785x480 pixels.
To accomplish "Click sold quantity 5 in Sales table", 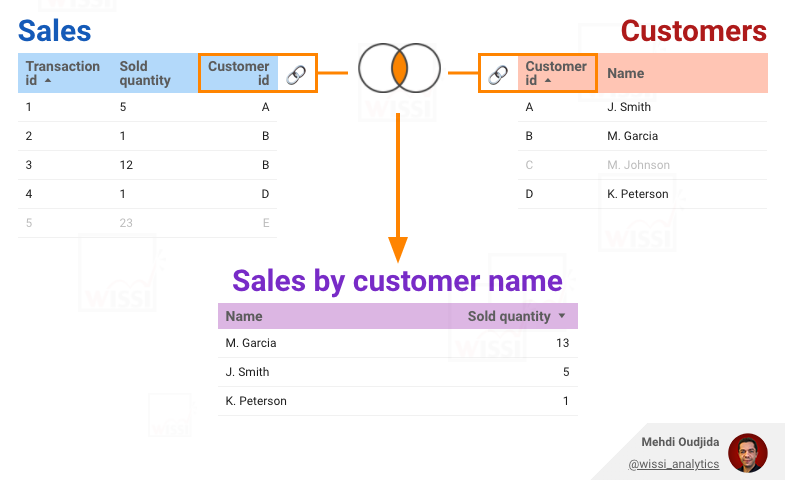I will click(x=123, y=107).
